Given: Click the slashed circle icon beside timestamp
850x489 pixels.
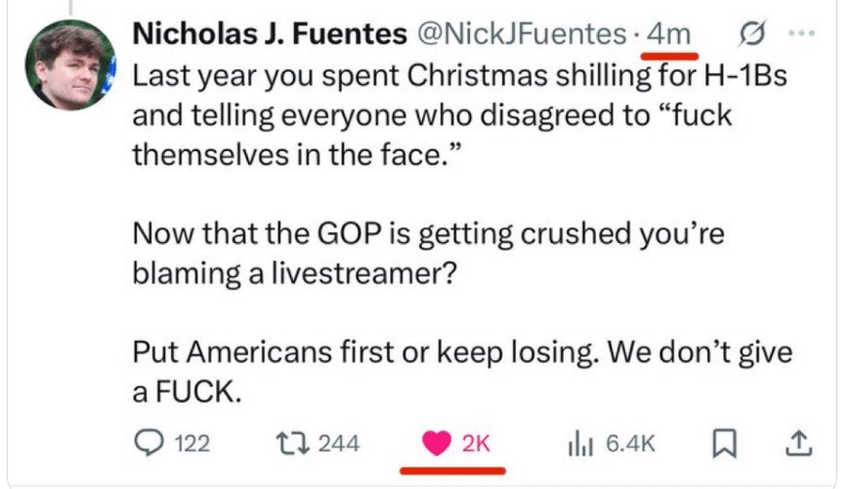Looking at the screenshot, I should point(747,34).
